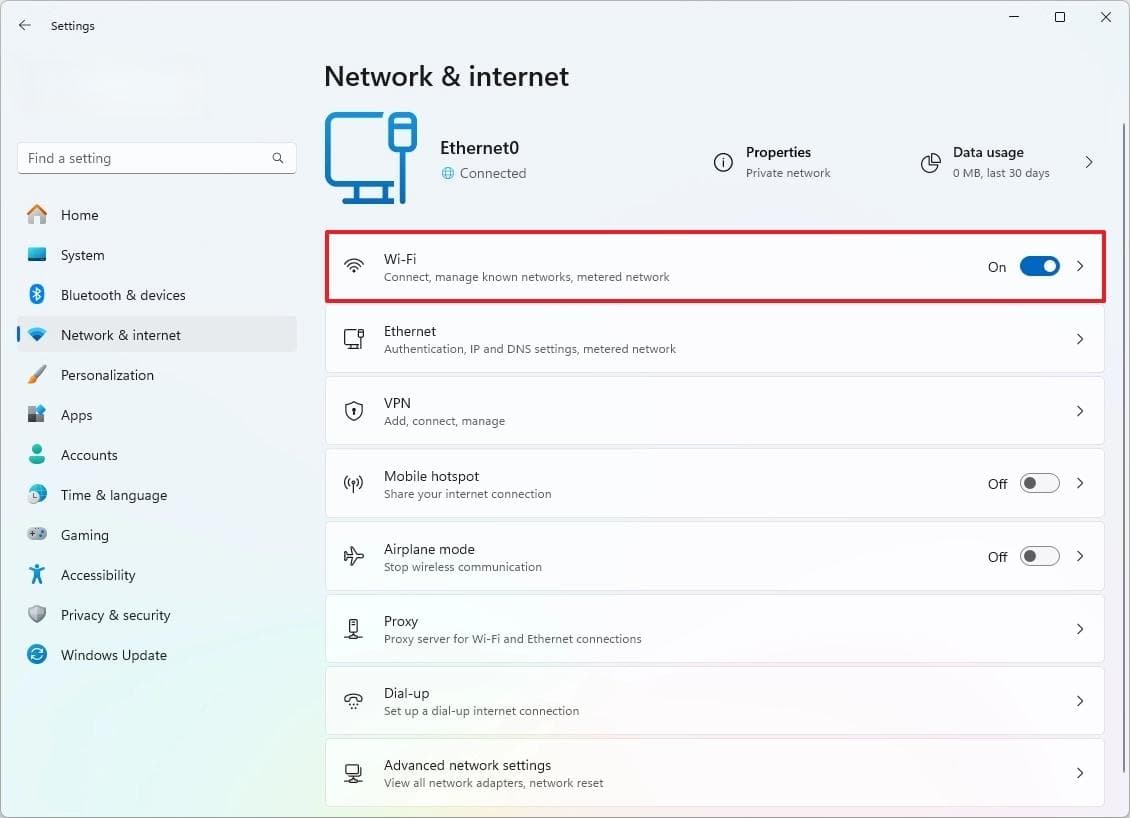Click the Dial-up phone icon
Image resolution: width=1130 pixels, height=818 pixels.
click(353, 701)
